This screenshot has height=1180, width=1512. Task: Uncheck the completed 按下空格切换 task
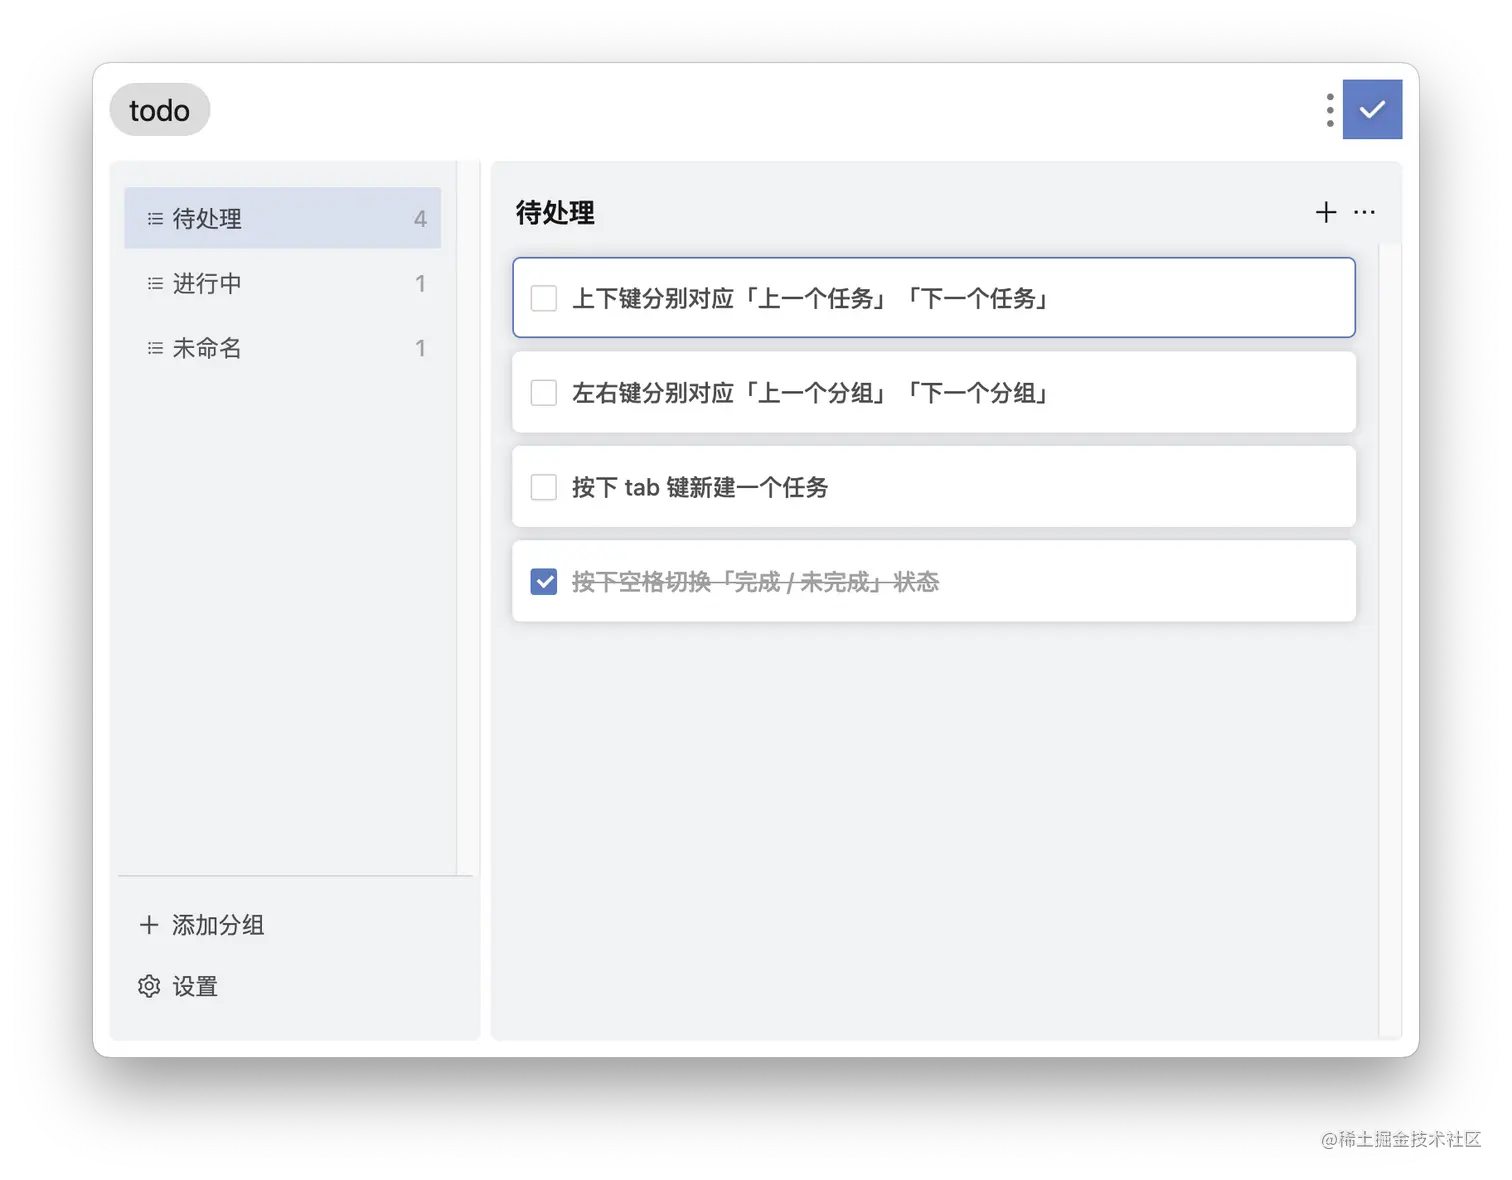point(544,581)
